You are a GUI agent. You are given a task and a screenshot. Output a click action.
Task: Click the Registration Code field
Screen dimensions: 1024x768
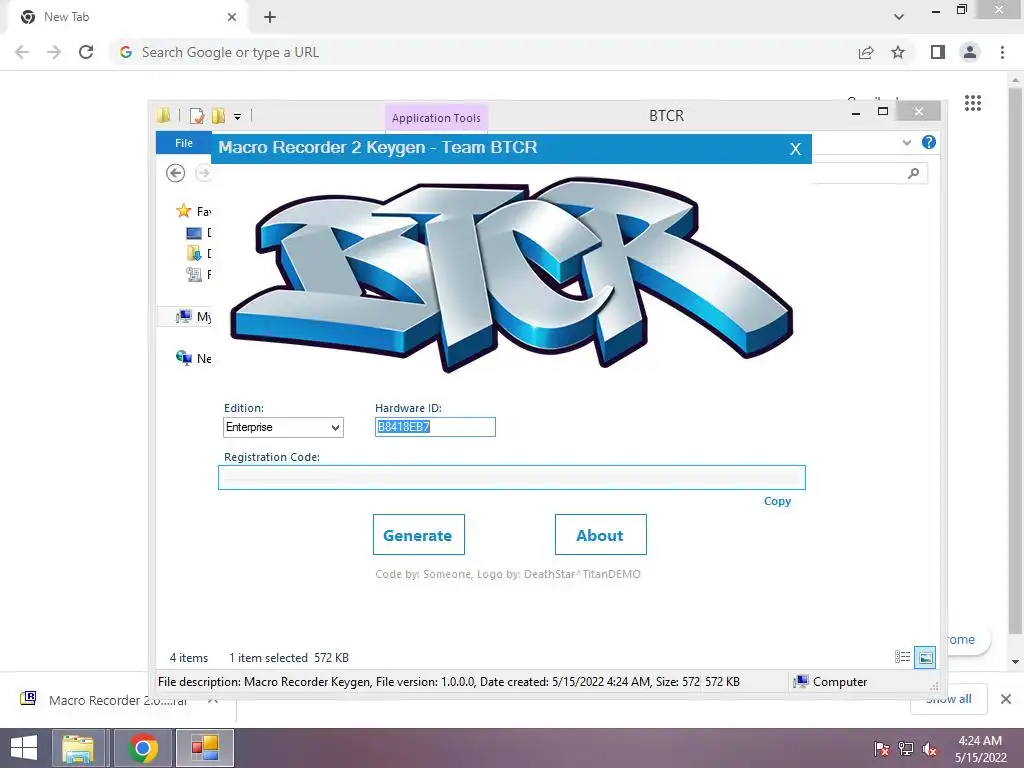coord(511,477)
